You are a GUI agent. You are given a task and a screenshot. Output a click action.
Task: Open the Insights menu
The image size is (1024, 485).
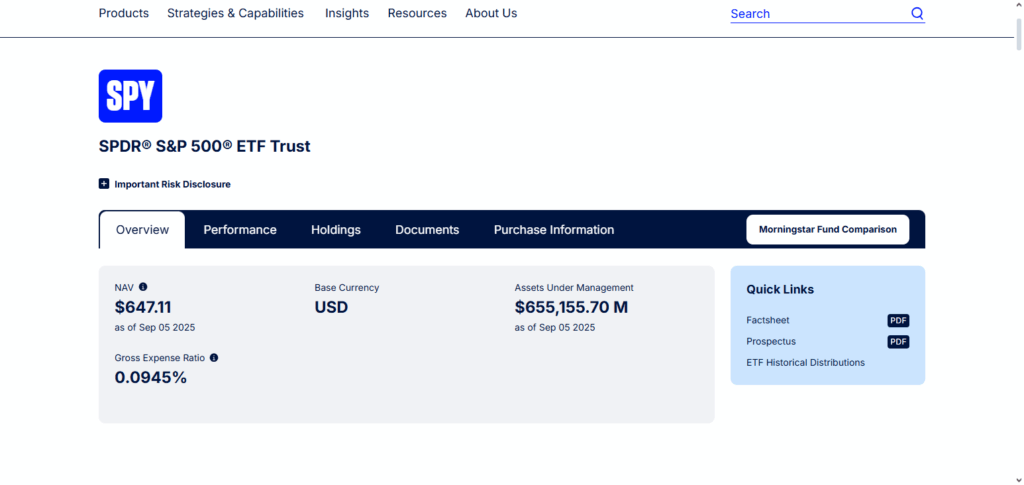coord(347,13)
